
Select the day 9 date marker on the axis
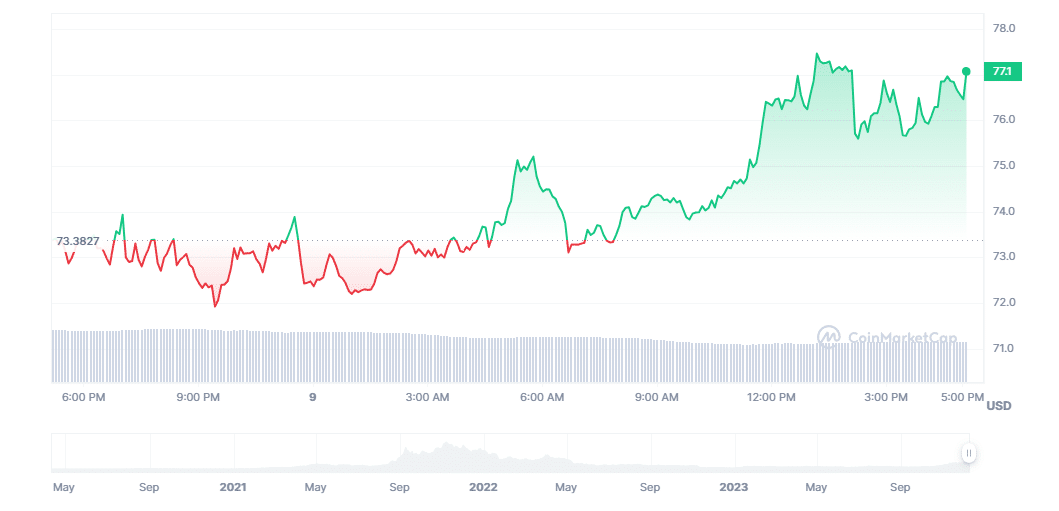click(313, 397)
